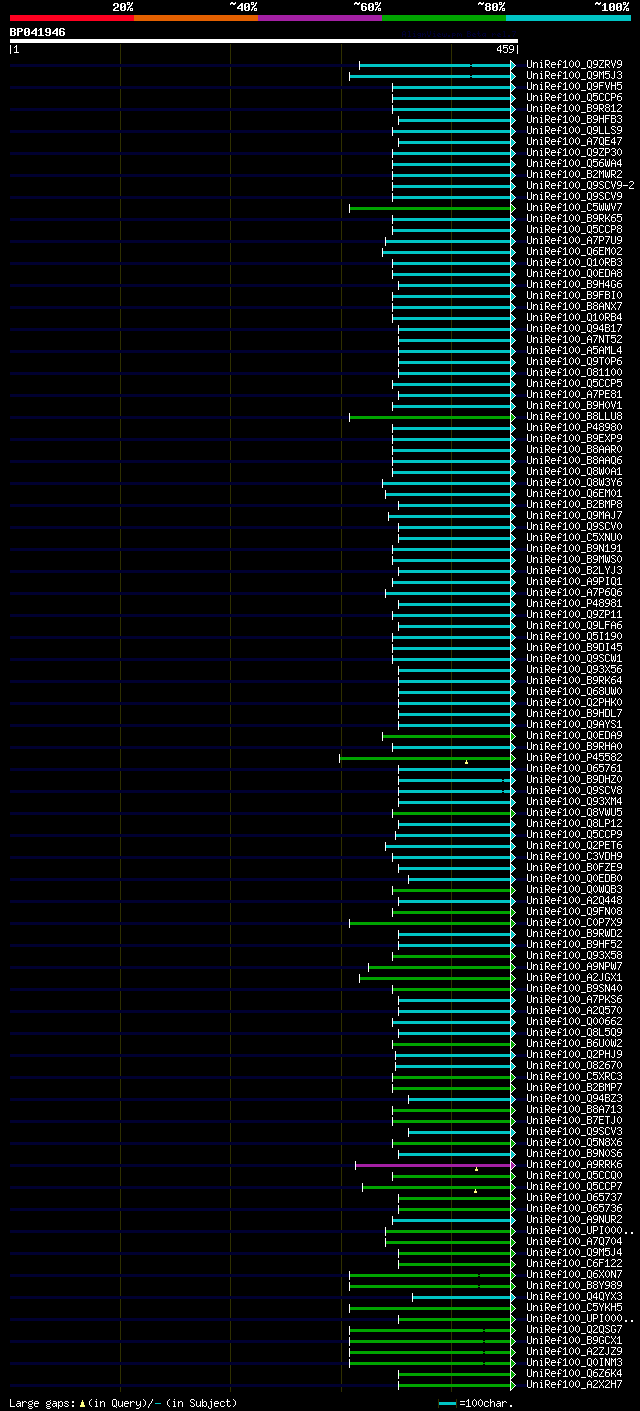Click the label UniRef100_B9H4G6
This screenshot has width=640, height=1411.
(574, 284)
